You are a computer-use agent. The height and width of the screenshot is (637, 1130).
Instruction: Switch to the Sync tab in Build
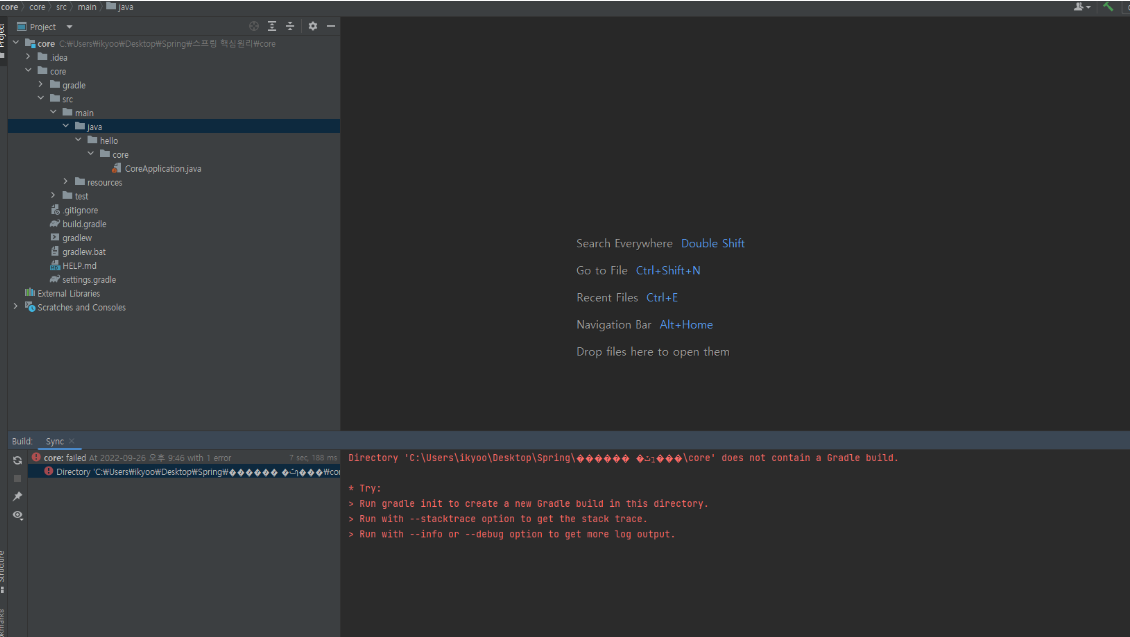pyautogui.click(x=55, y=441)
